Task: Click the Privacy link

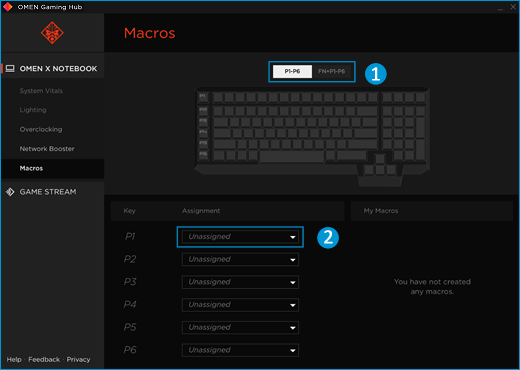Action: [x=78, y=359]
